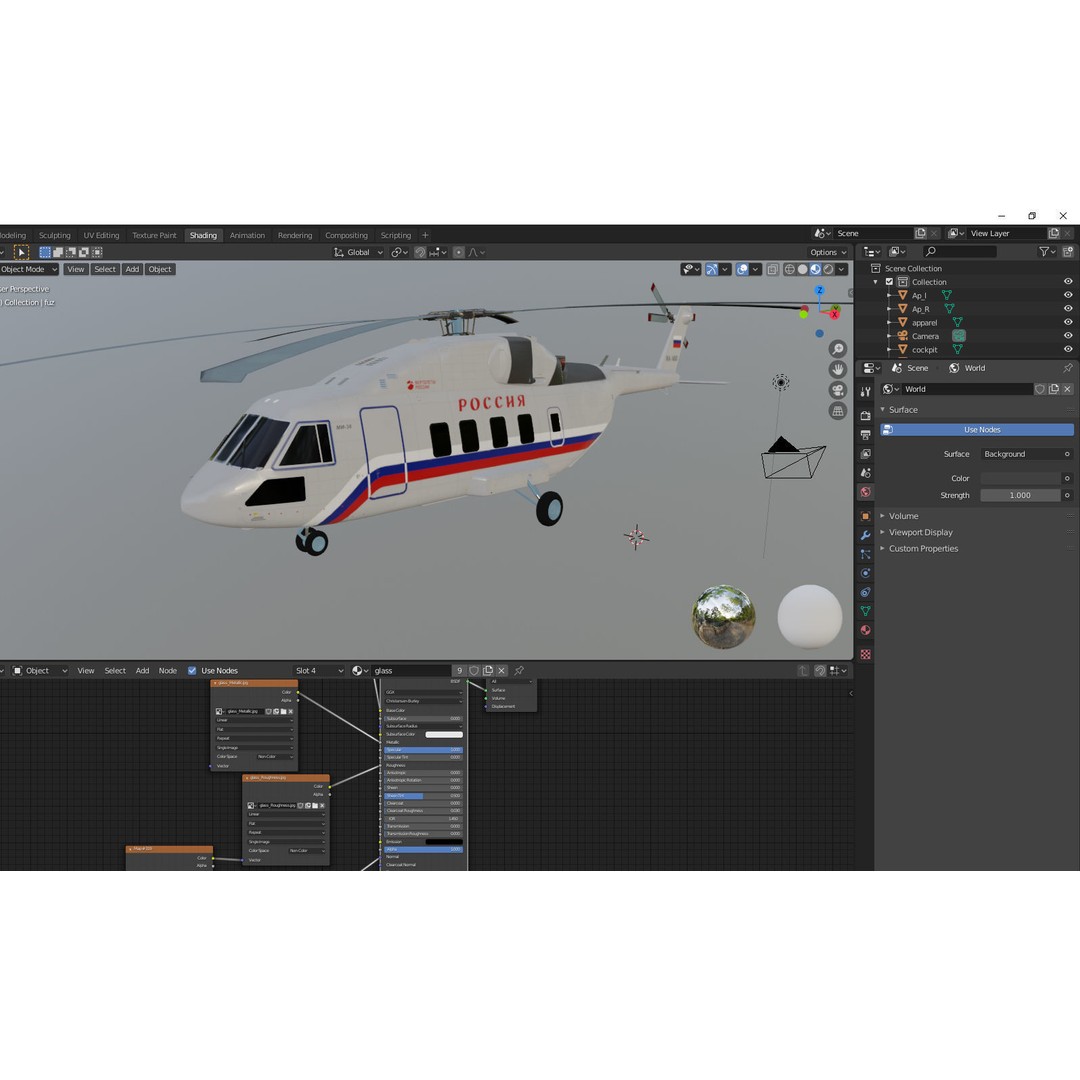Toggle X-ray mode icon in viewport header
The width and height of the screenshot is (1080, 1080).
pyautogui.click(x=773, y=269)
